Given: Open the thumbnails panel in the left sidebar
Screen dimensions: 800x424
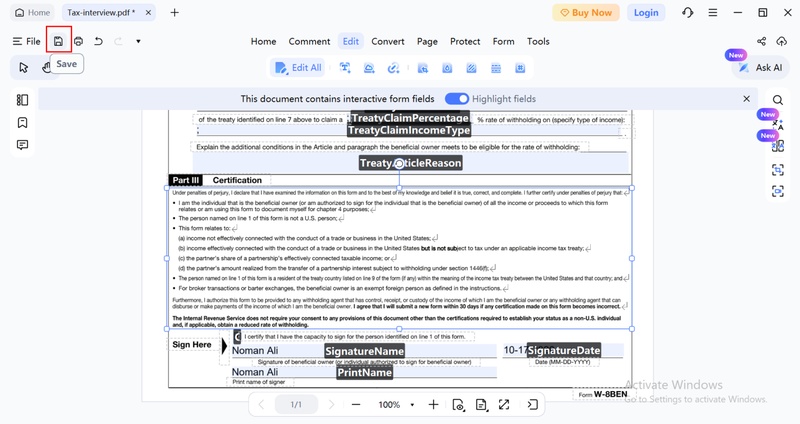Looking at the screenshot, I should click(x=22, y=100).
